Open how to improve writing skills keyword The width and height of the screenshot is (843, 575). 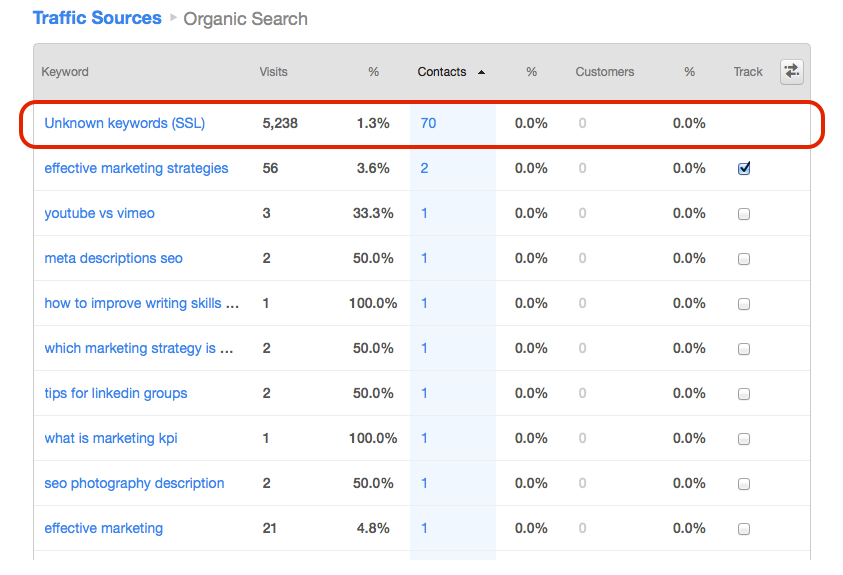point(141,303)
